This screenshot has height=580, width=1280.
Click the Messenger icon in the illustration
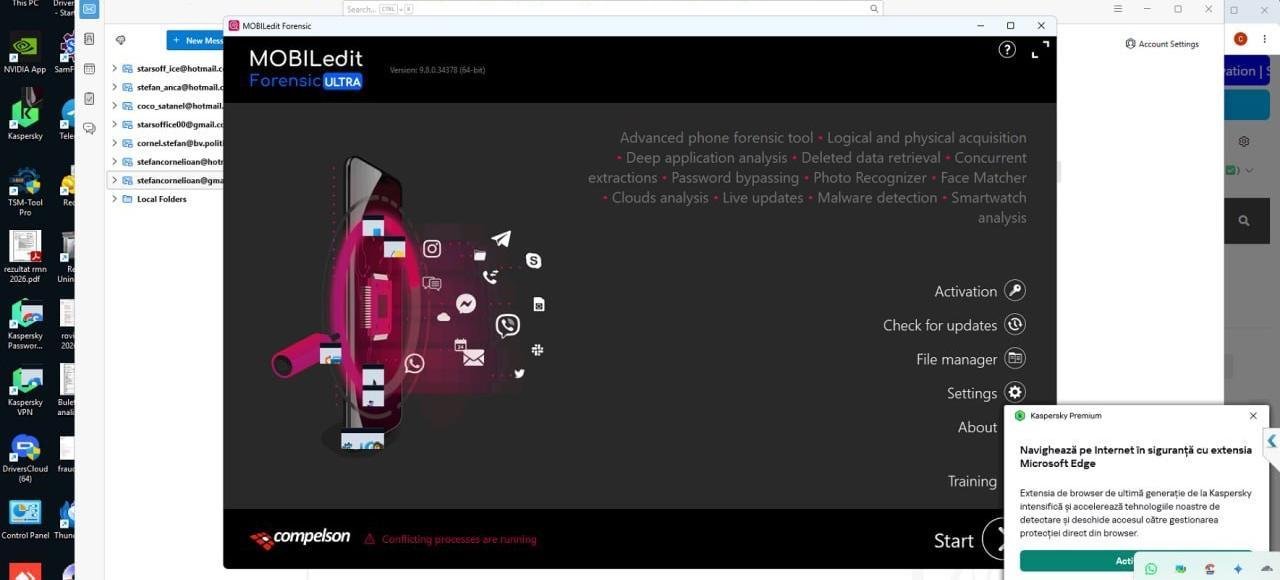tap(466, 303)
